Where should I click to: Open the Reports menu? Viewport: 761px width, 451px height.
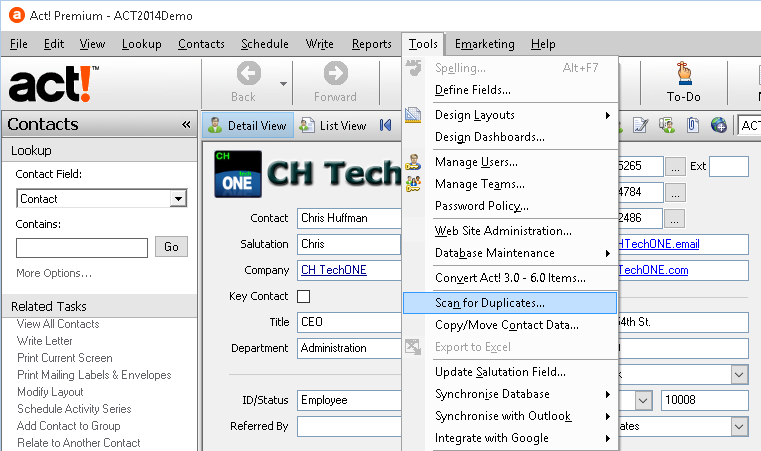[x=372, y=44]
